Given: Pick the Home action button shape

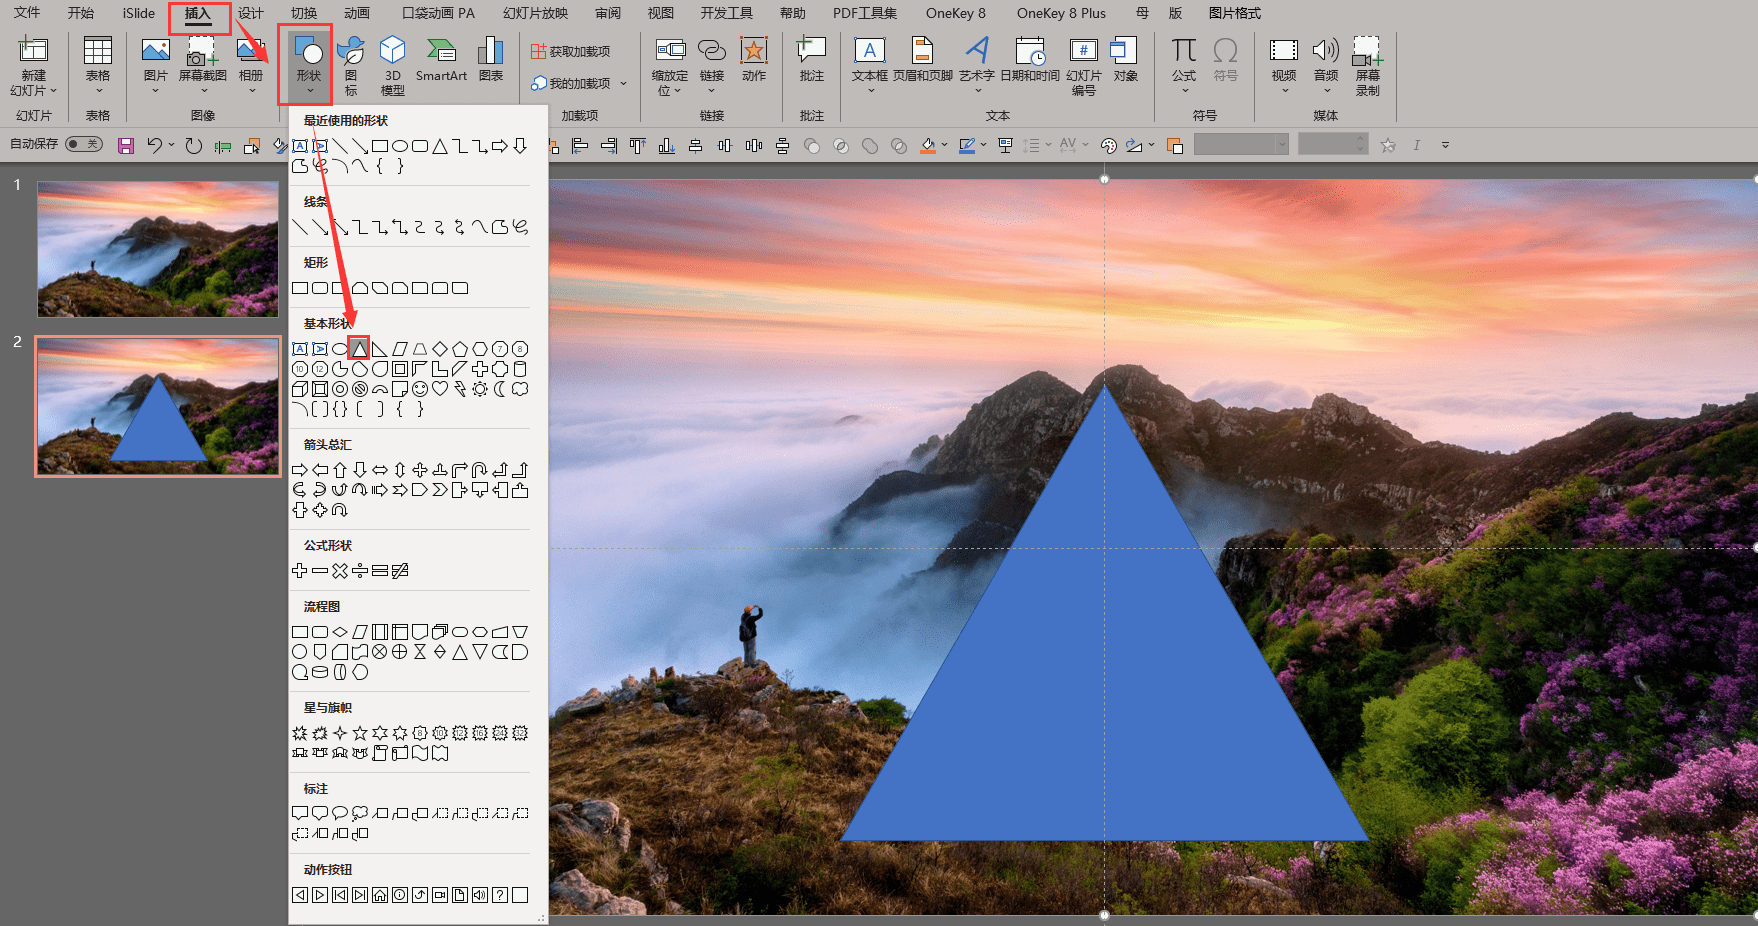Looking at the screenshot, I should (x=380, y=895).
